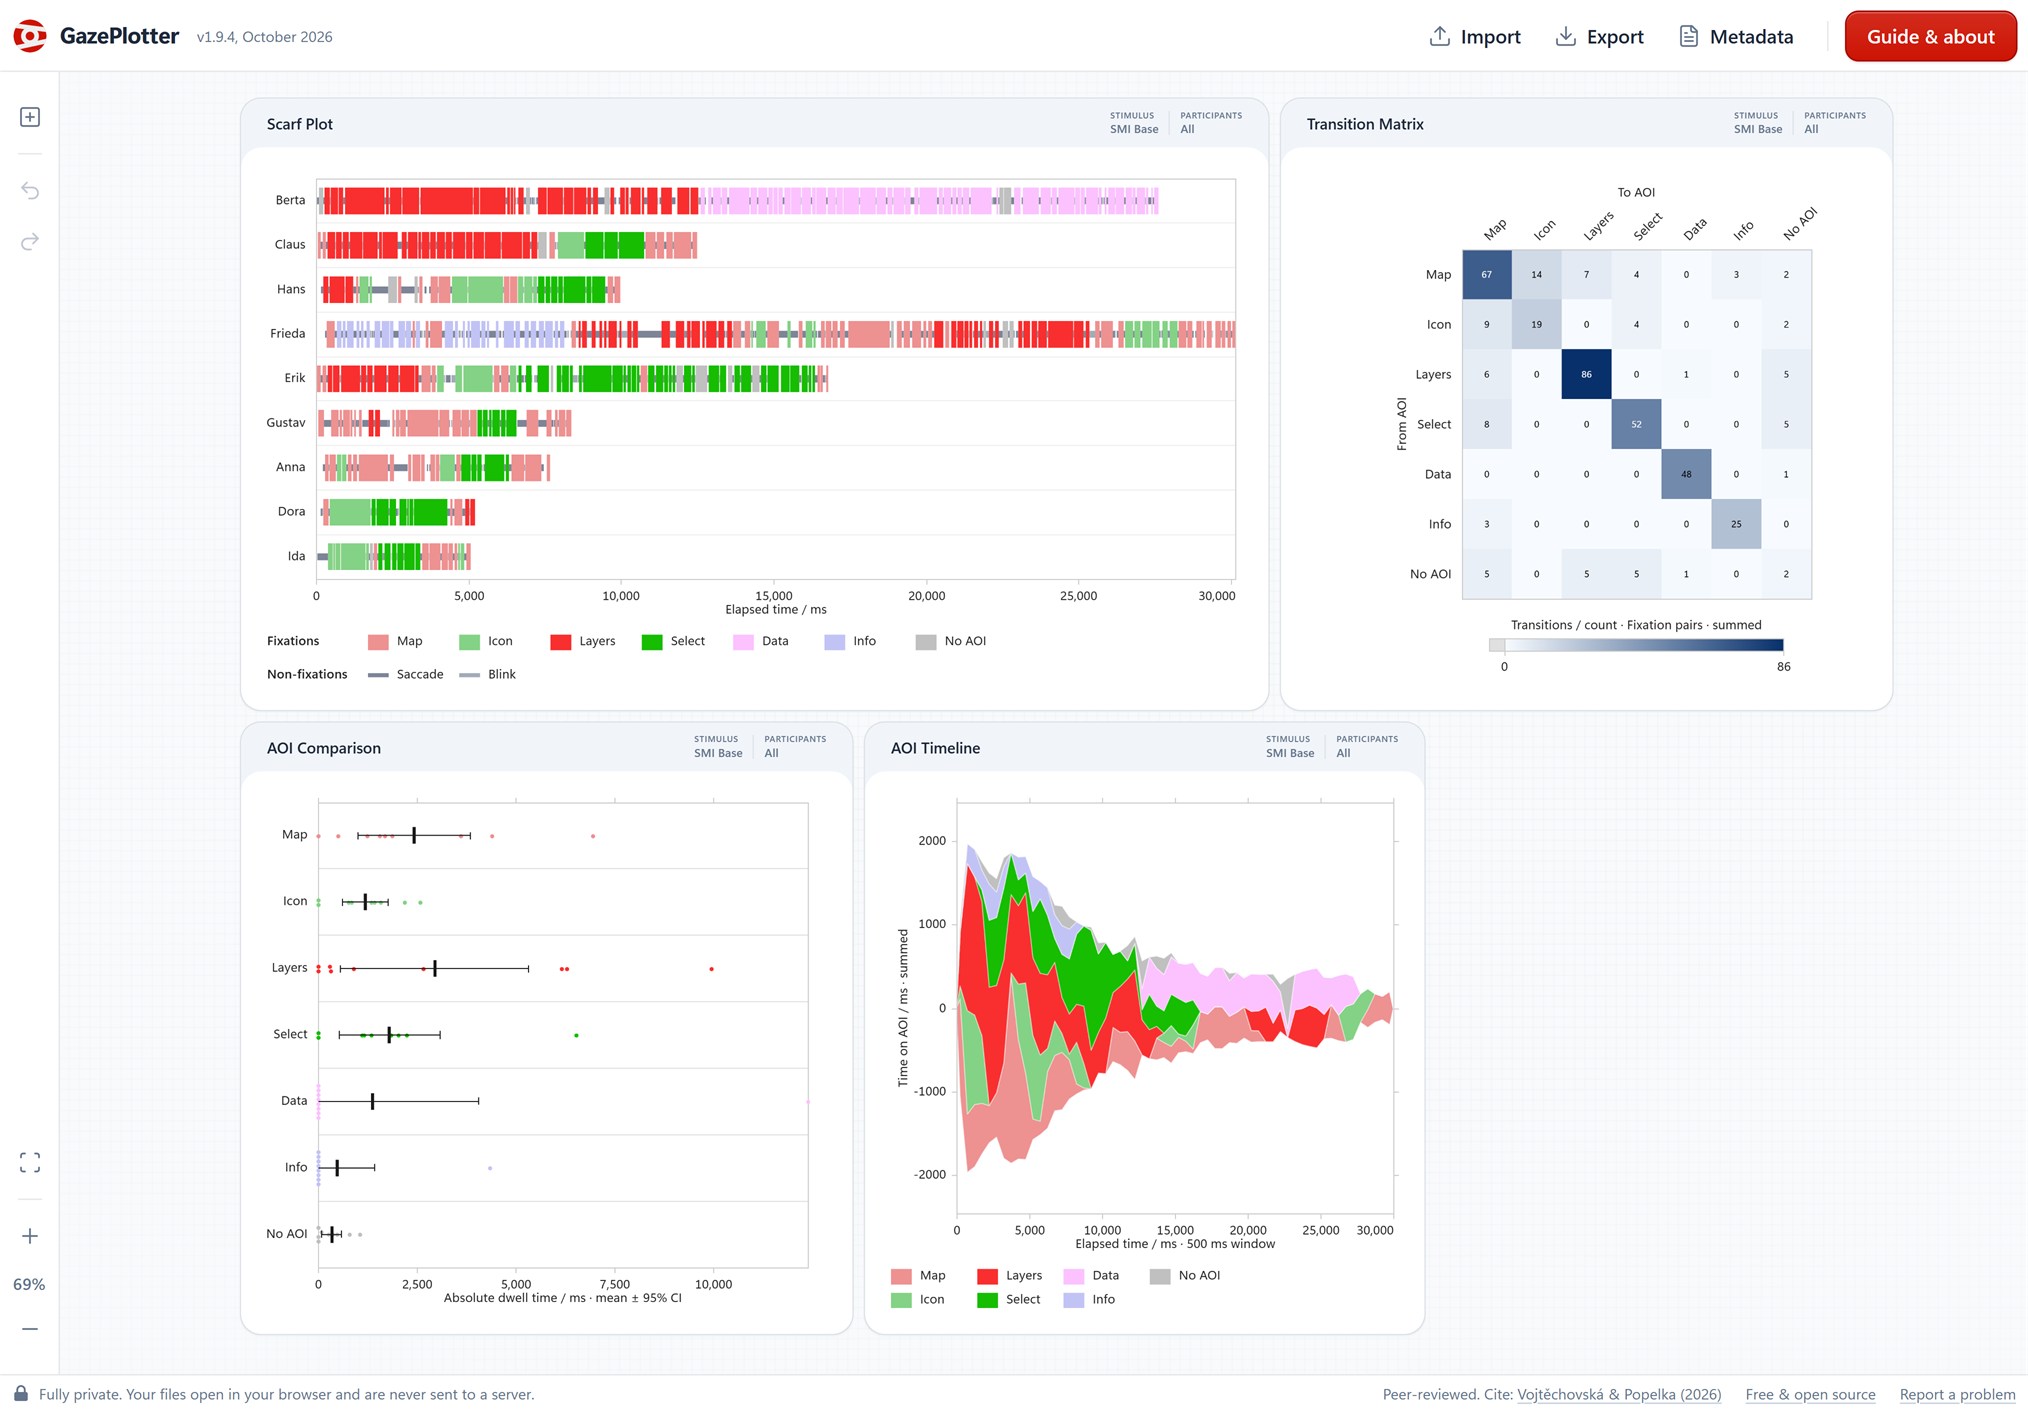Click the matrix cell with value 52

pyautogui.click(x=1636, y=424)
